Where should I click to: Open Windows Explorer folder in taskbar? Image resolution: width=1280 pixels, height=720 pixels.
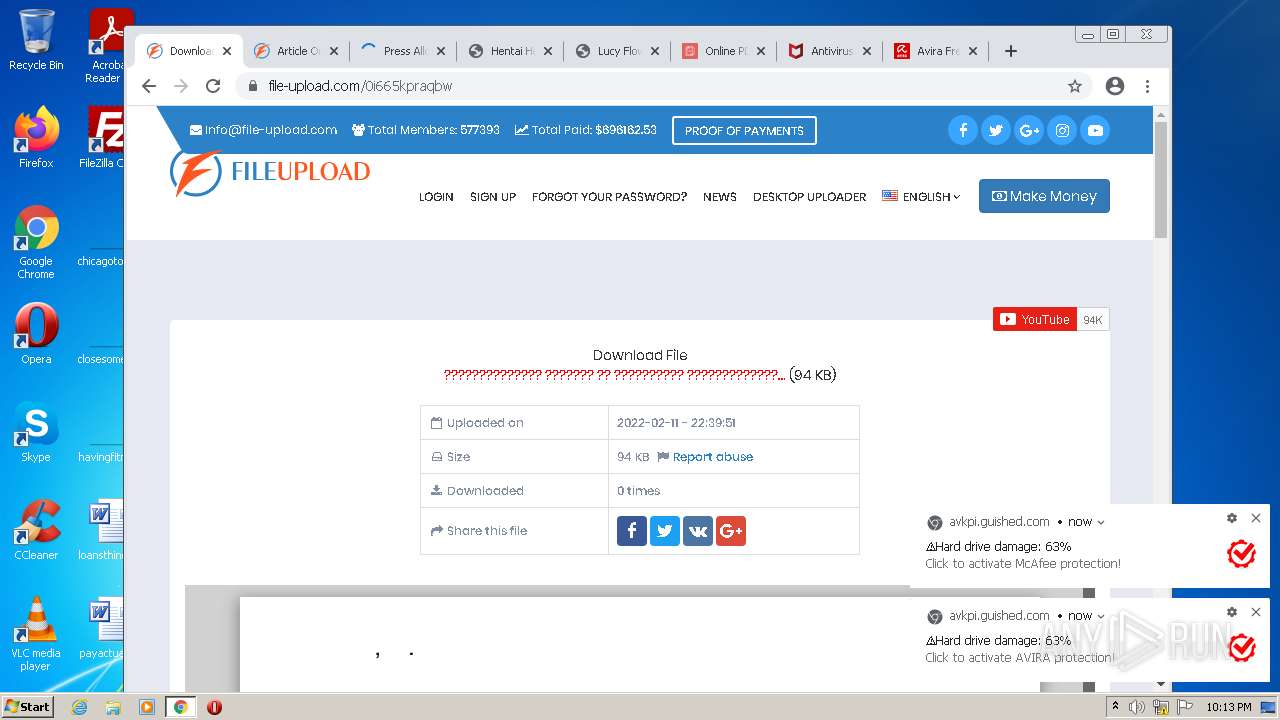(113, 707)
